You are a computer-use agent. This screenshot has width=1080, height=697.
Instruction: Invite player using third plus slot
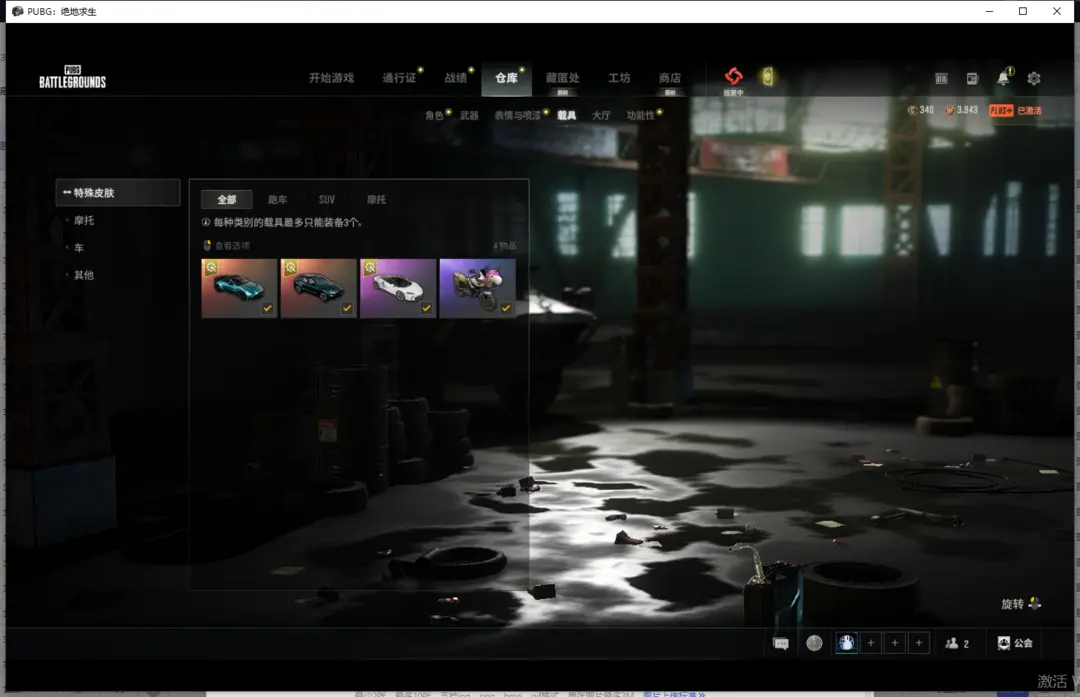point(919,643)
